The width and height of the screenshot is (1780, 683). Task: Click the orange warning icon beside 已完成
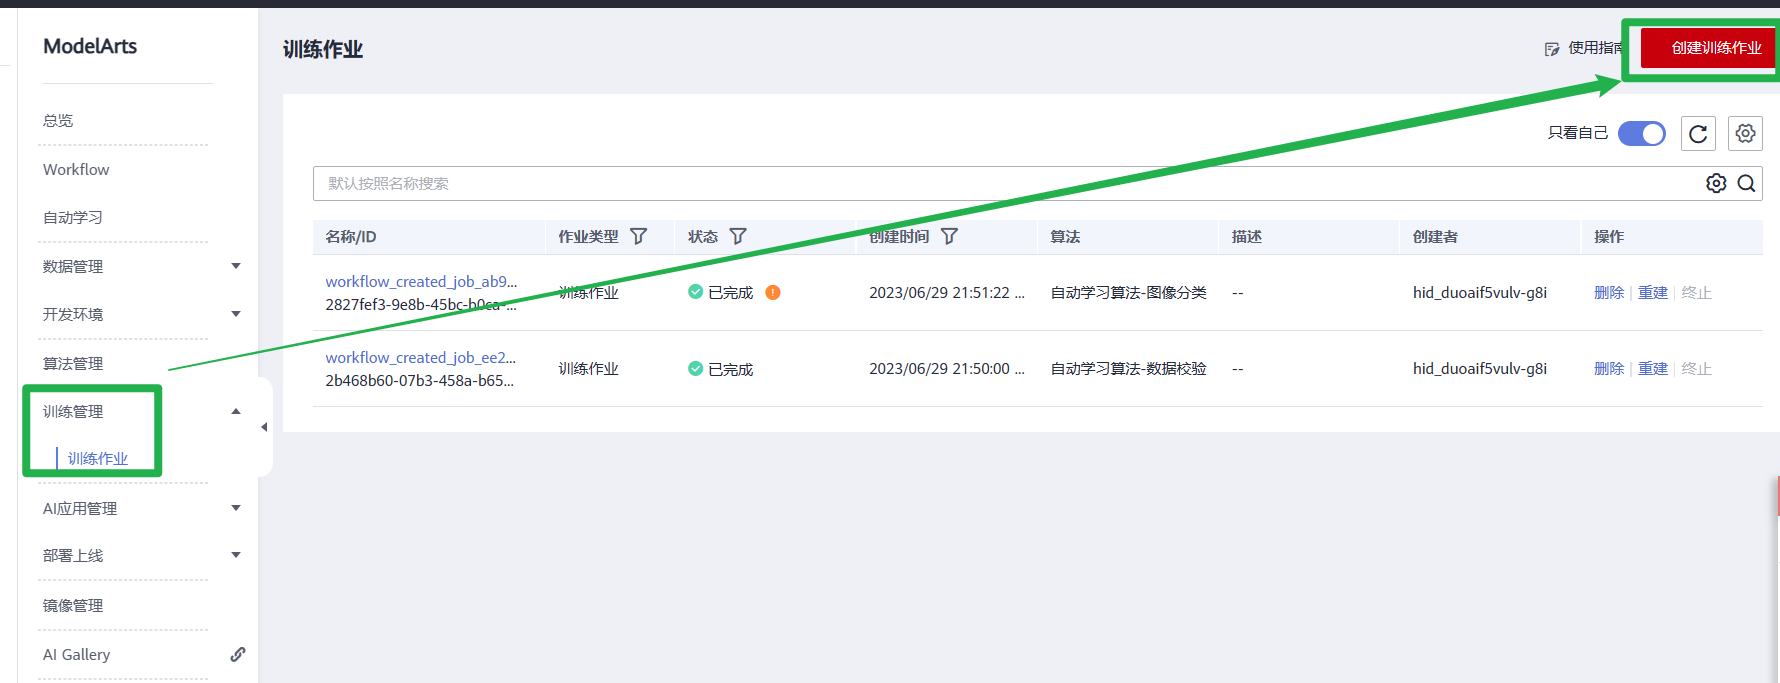click(773, 292)
